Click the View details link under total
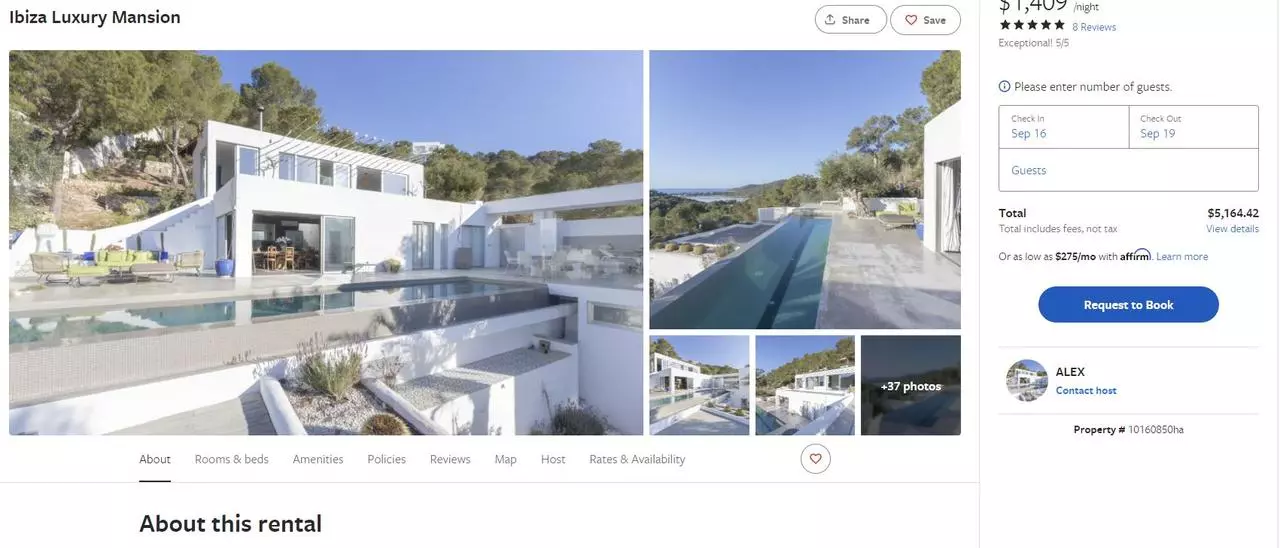The image size is (1280, 548). click(1232, 229)
